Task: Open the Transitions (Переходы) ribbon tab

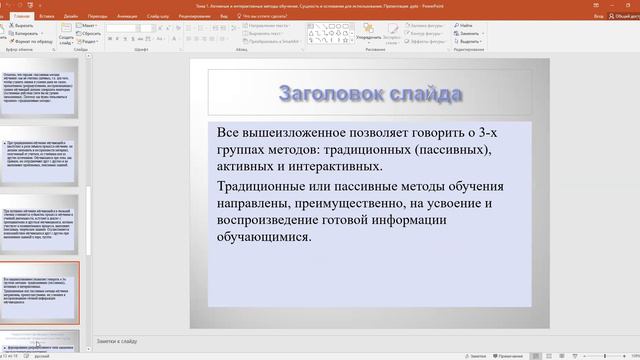Action: pos(98,16)
